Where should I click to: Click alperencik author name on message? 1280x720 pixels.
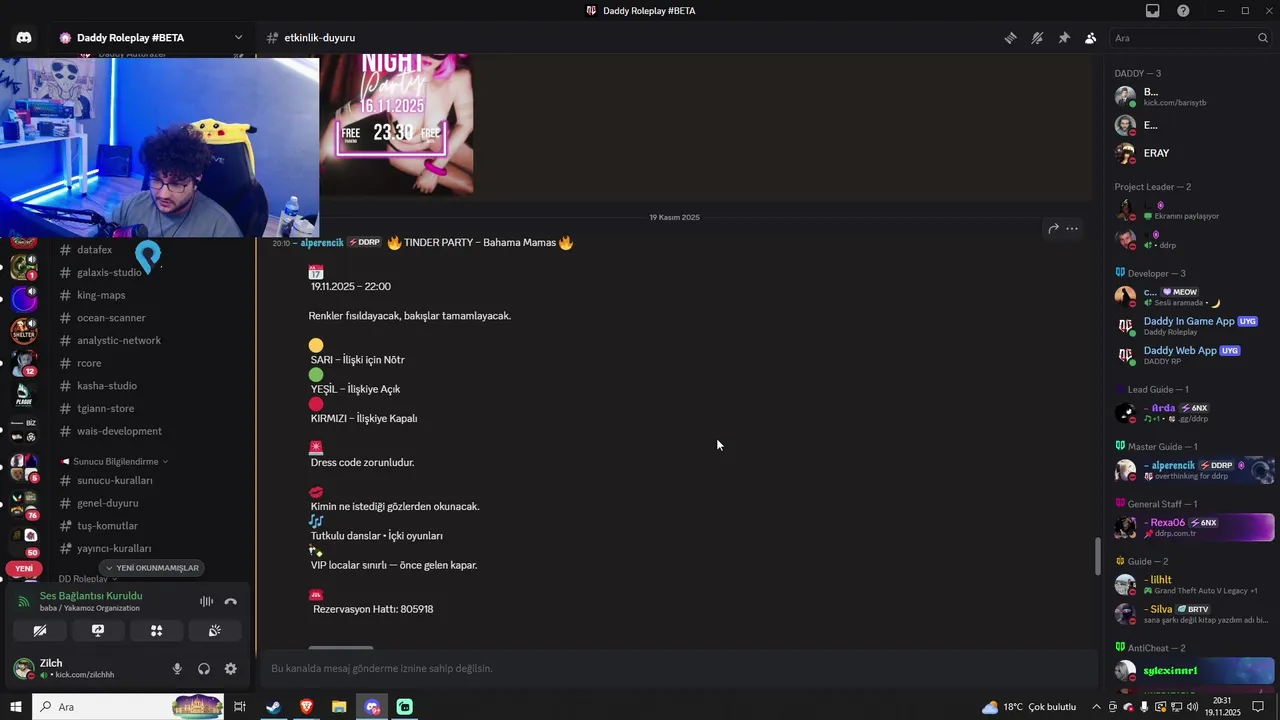(322, 243)
